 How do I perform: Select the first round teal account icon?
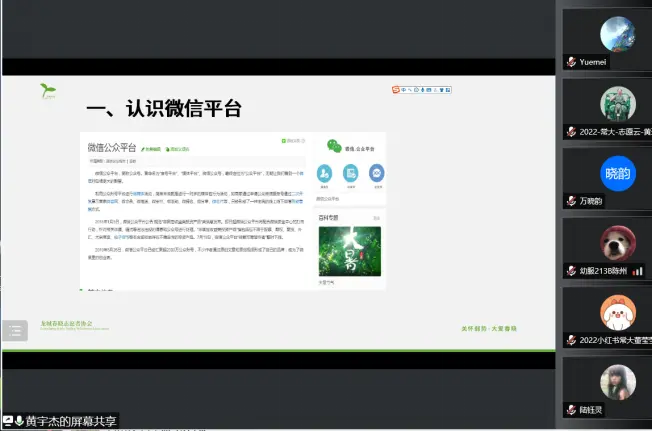(324, 173)
